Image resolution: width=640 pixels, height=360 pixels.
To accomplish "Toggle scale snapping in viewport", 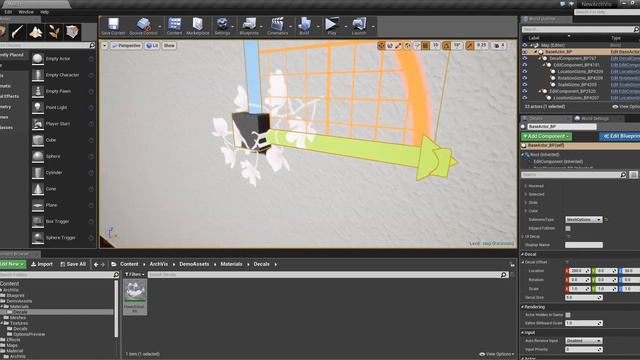I will tap(470, 46).
